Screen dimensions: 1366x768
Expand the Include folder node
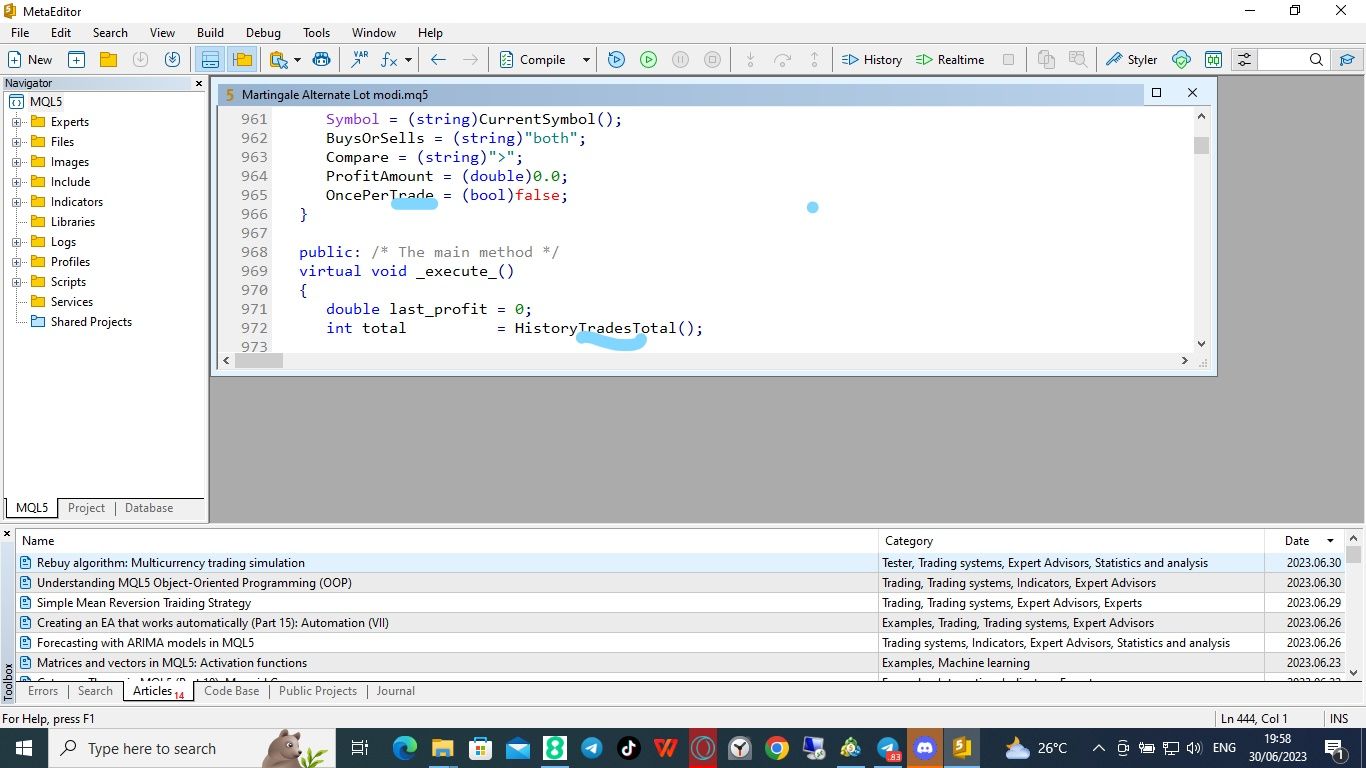(x=16, y=182)
